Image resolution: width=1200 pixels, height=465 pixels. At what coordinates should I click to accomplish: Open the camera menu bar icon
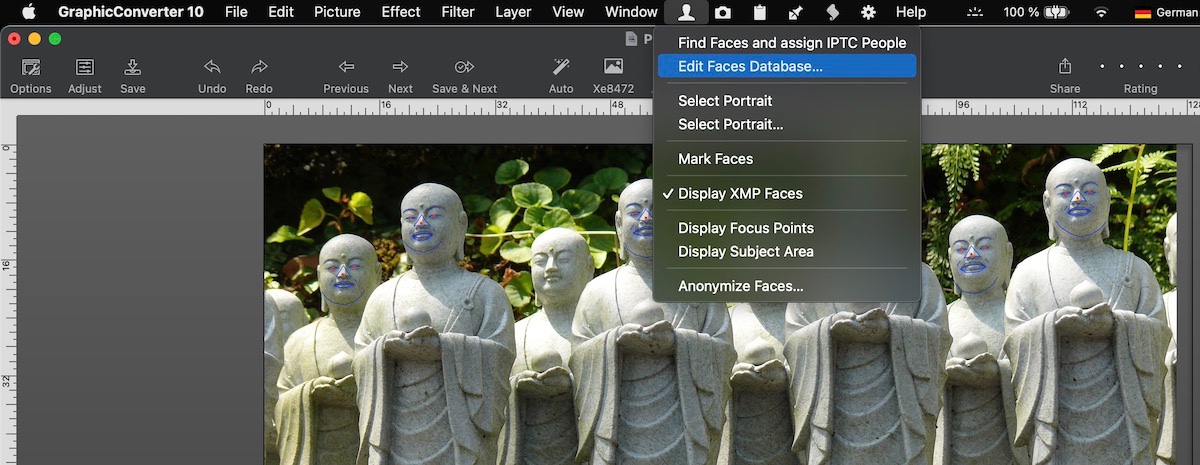pos(722,12)
